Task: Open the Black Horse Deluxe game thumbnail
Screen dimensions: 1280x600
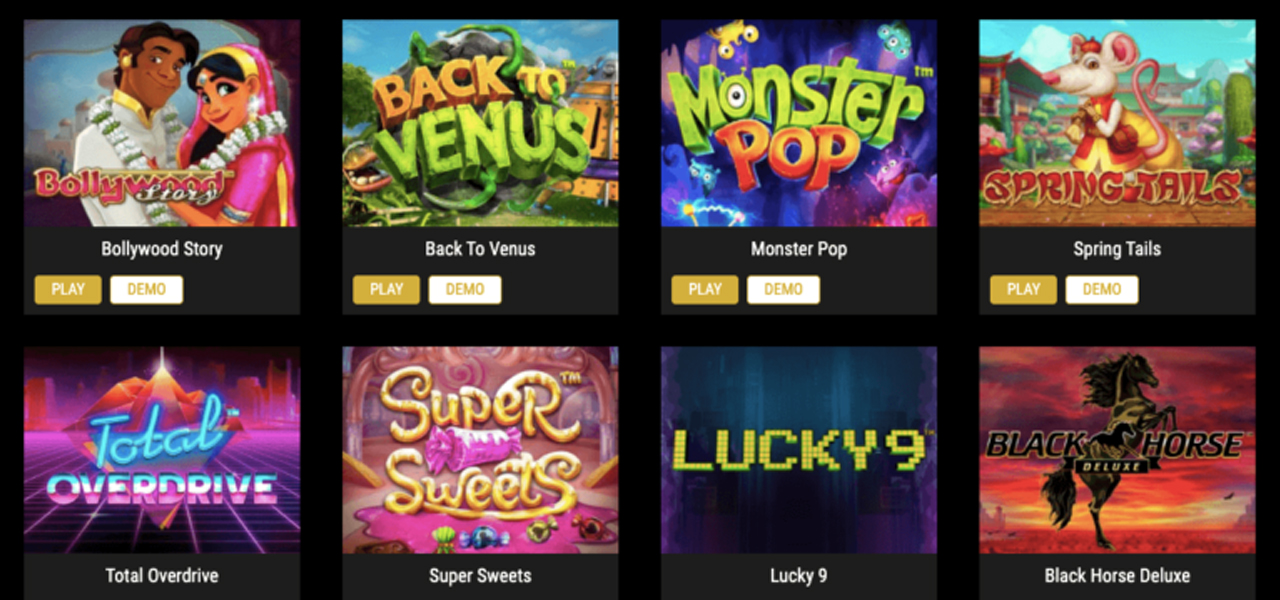Action: [x=1117, y=450]
